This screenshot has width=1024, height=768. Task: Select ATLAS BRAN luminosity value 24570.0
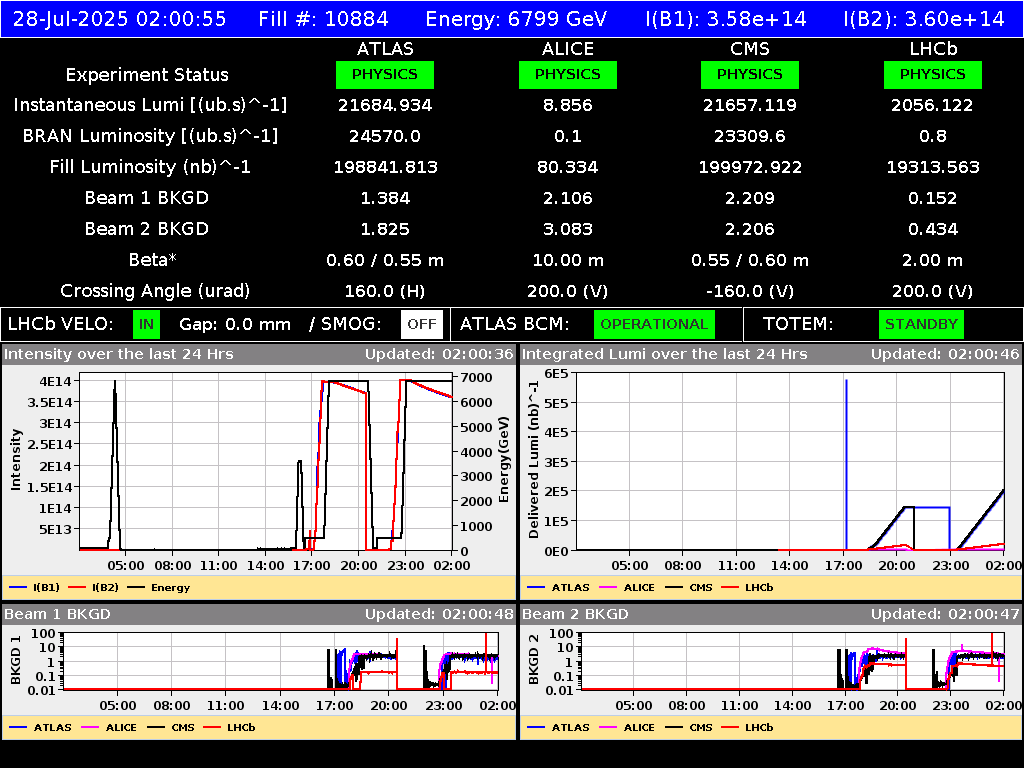point(385,136)
